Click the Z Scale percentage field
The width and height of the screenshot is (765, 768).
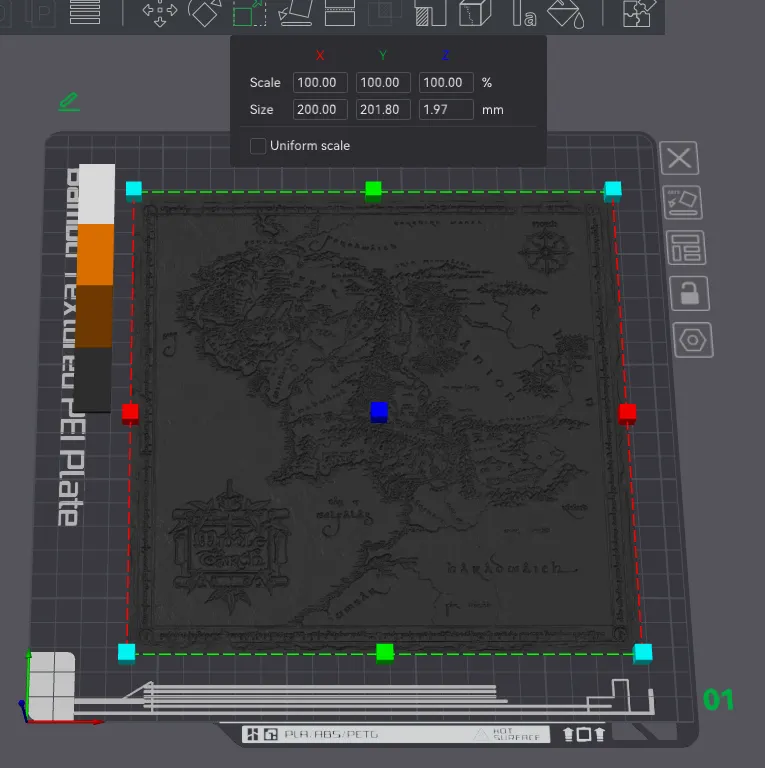point(446,82)
